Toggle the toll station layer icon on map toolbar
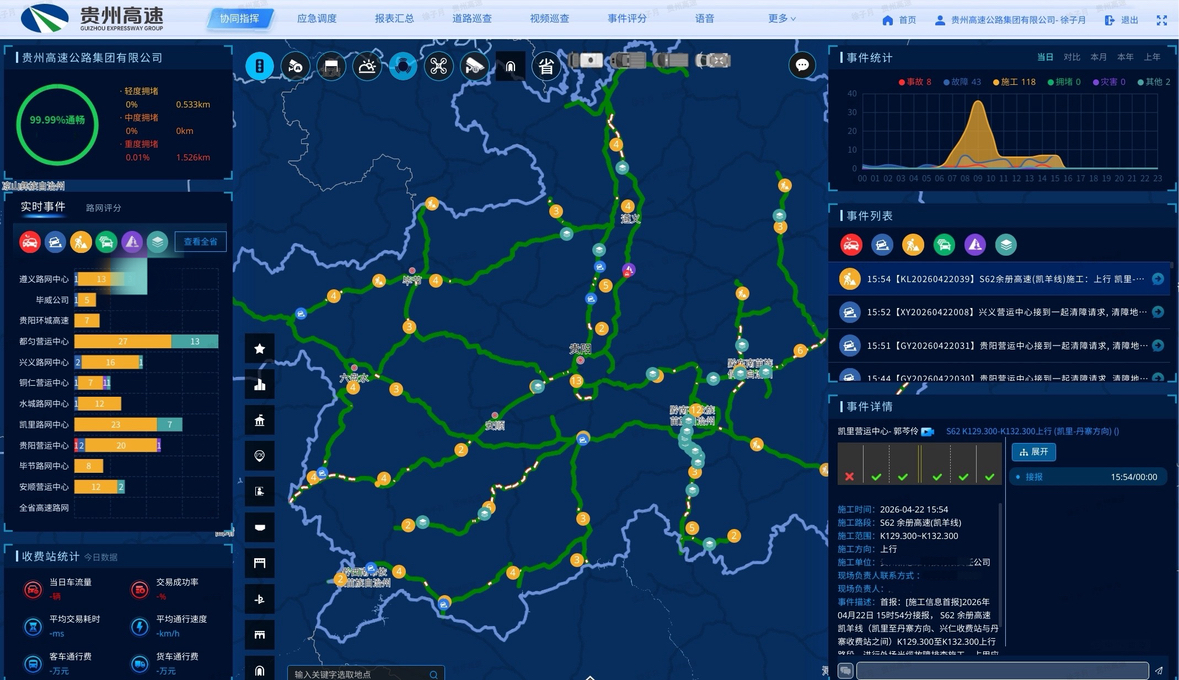Screen dimensions: 1179x680 coord(331,66)
